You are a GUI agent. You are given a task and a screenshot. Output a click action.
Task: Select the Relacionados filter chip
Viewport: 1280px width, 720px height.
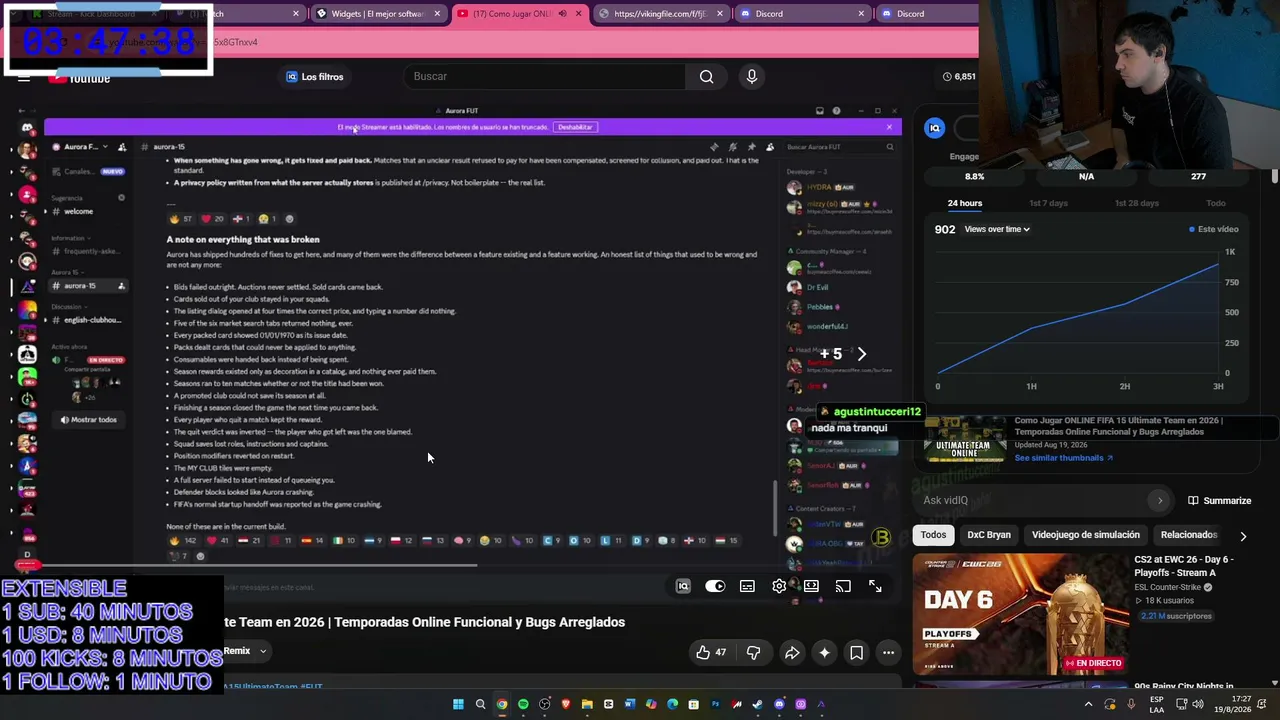pos(1189,535)
